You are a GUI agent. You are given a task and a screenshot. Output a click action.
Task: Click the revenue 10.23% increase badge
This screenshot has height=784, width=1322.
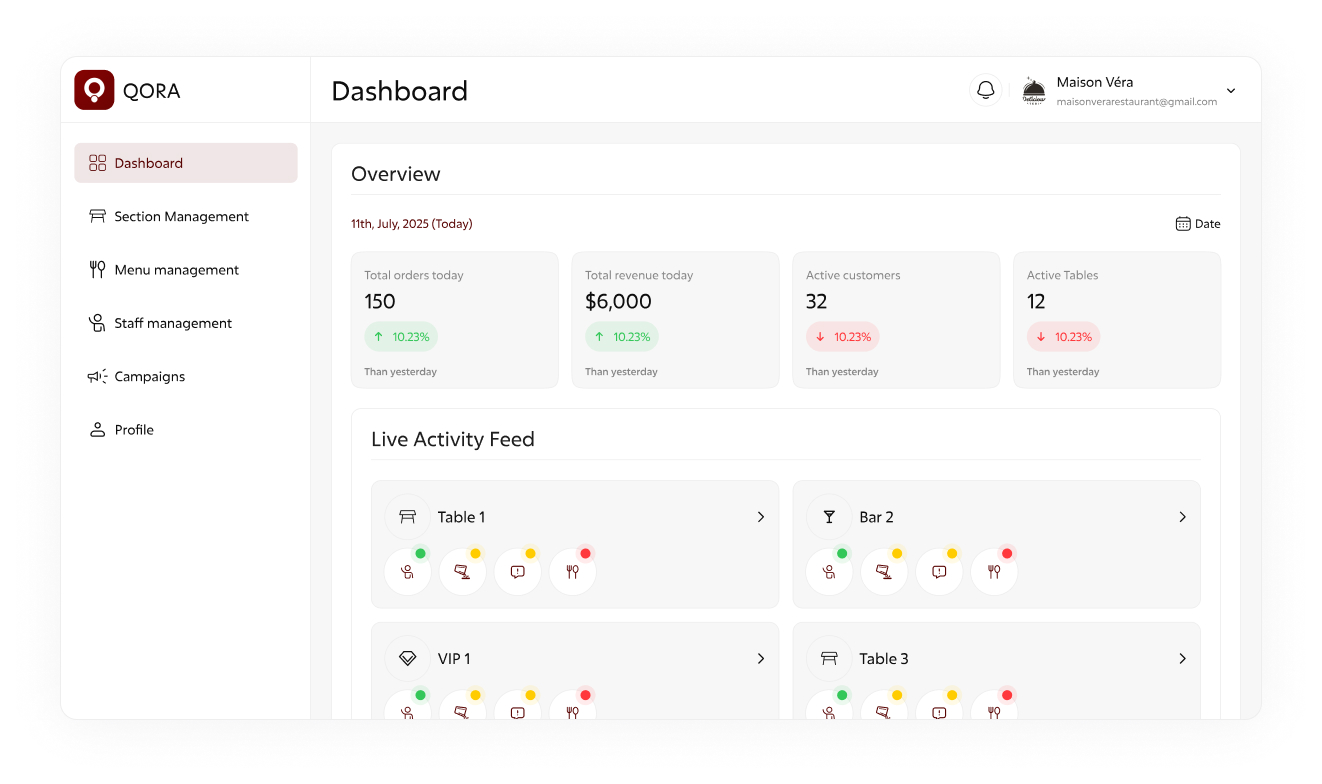coord(622,337)
